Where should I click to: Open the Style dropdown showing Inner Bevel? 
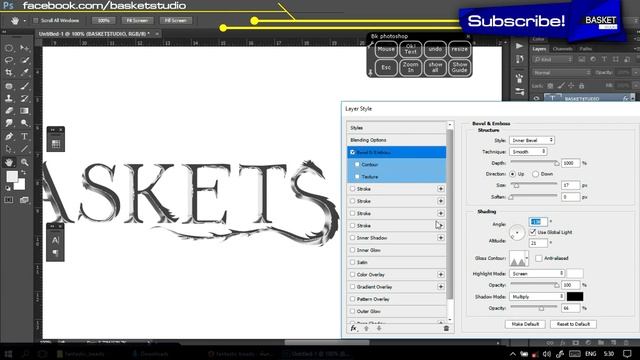532,140
